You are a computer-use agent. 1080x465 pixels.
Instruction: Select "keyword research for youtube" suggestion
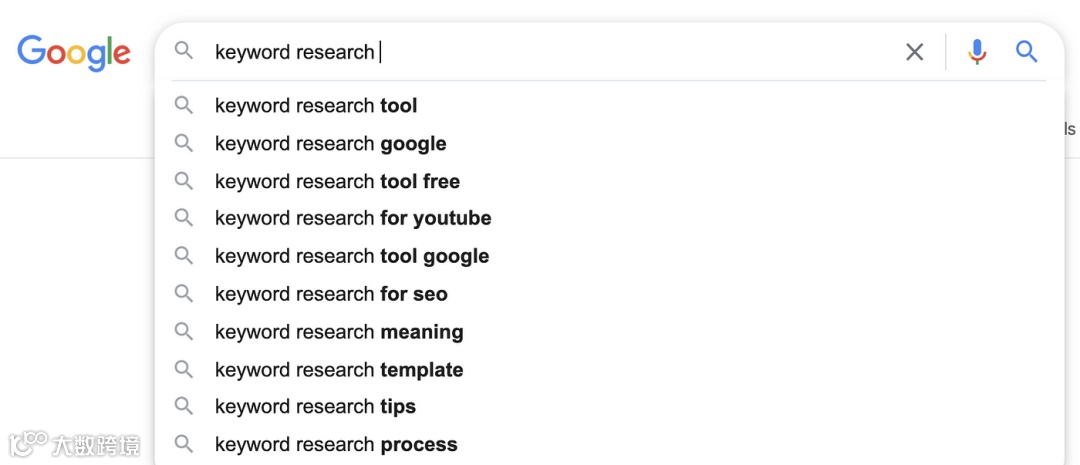coord(353,218)
